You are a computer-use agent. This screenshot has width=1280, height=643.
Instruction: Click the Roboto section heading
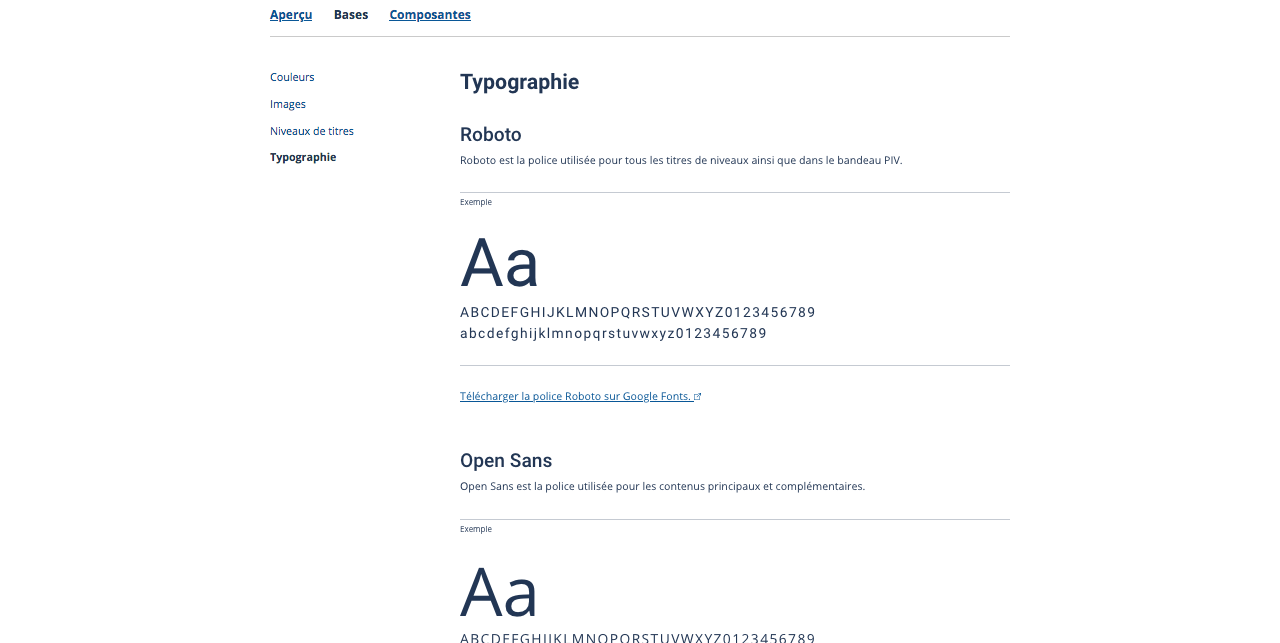pyautogui.click(x=490, y=134)
